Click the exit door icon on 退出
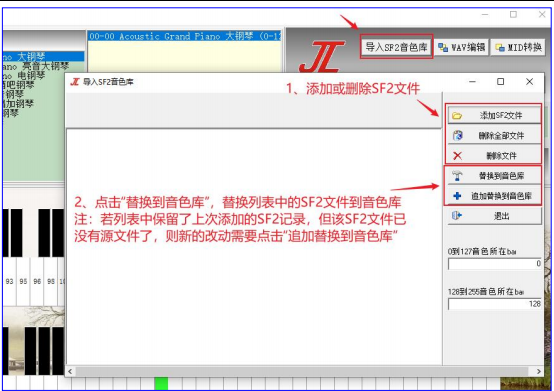 tap(457, 215)
